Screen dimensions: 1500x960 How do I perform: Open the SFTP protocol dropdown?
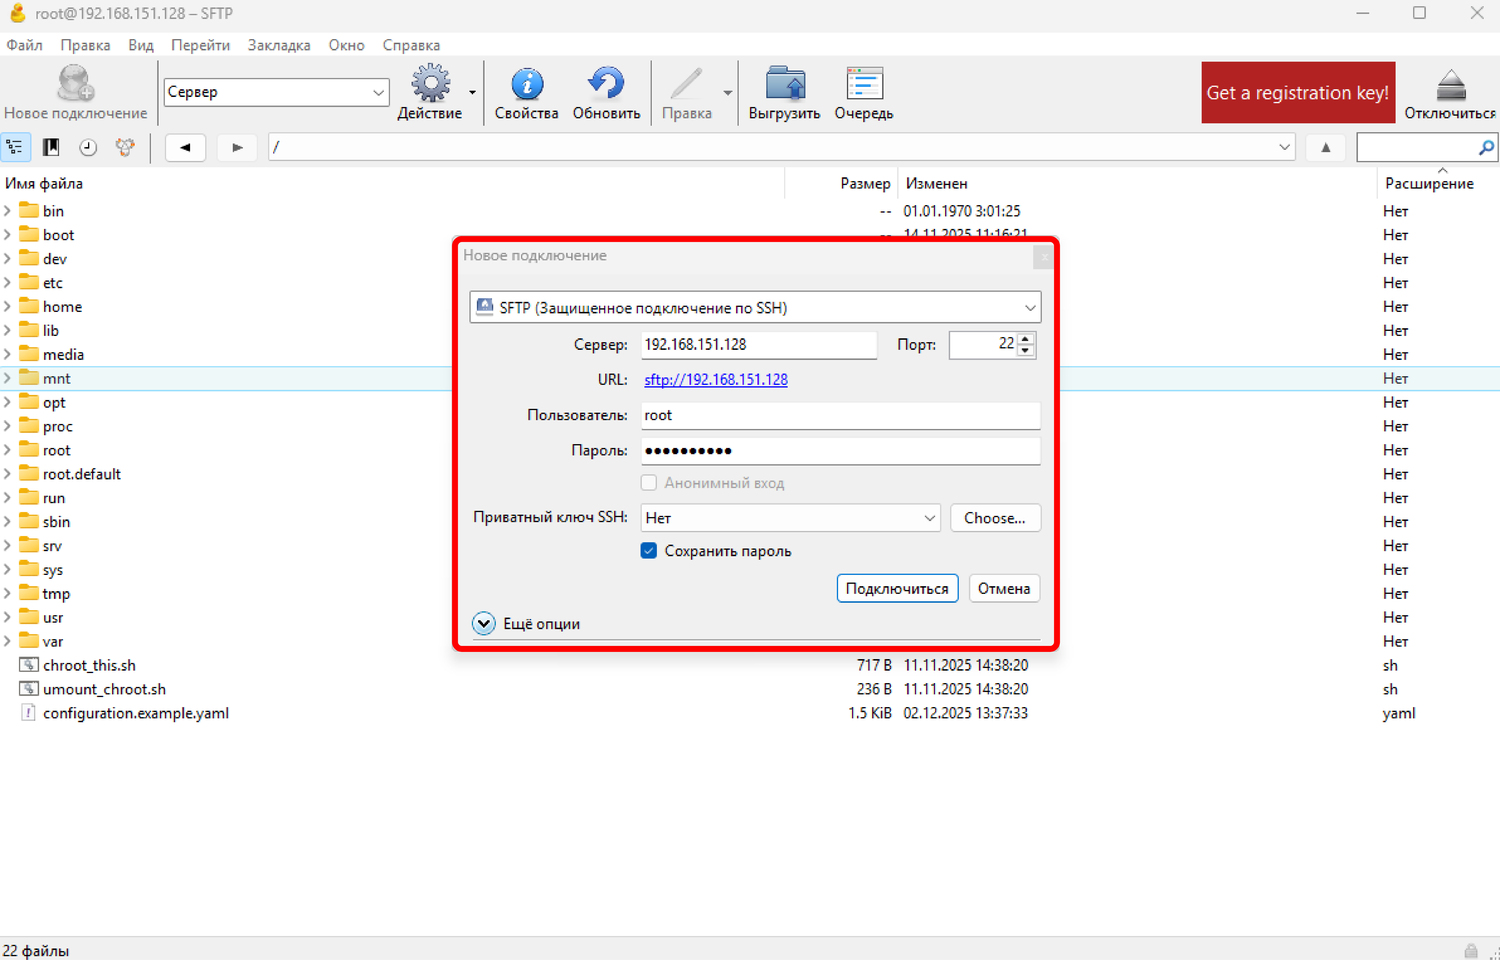(755, 308)
